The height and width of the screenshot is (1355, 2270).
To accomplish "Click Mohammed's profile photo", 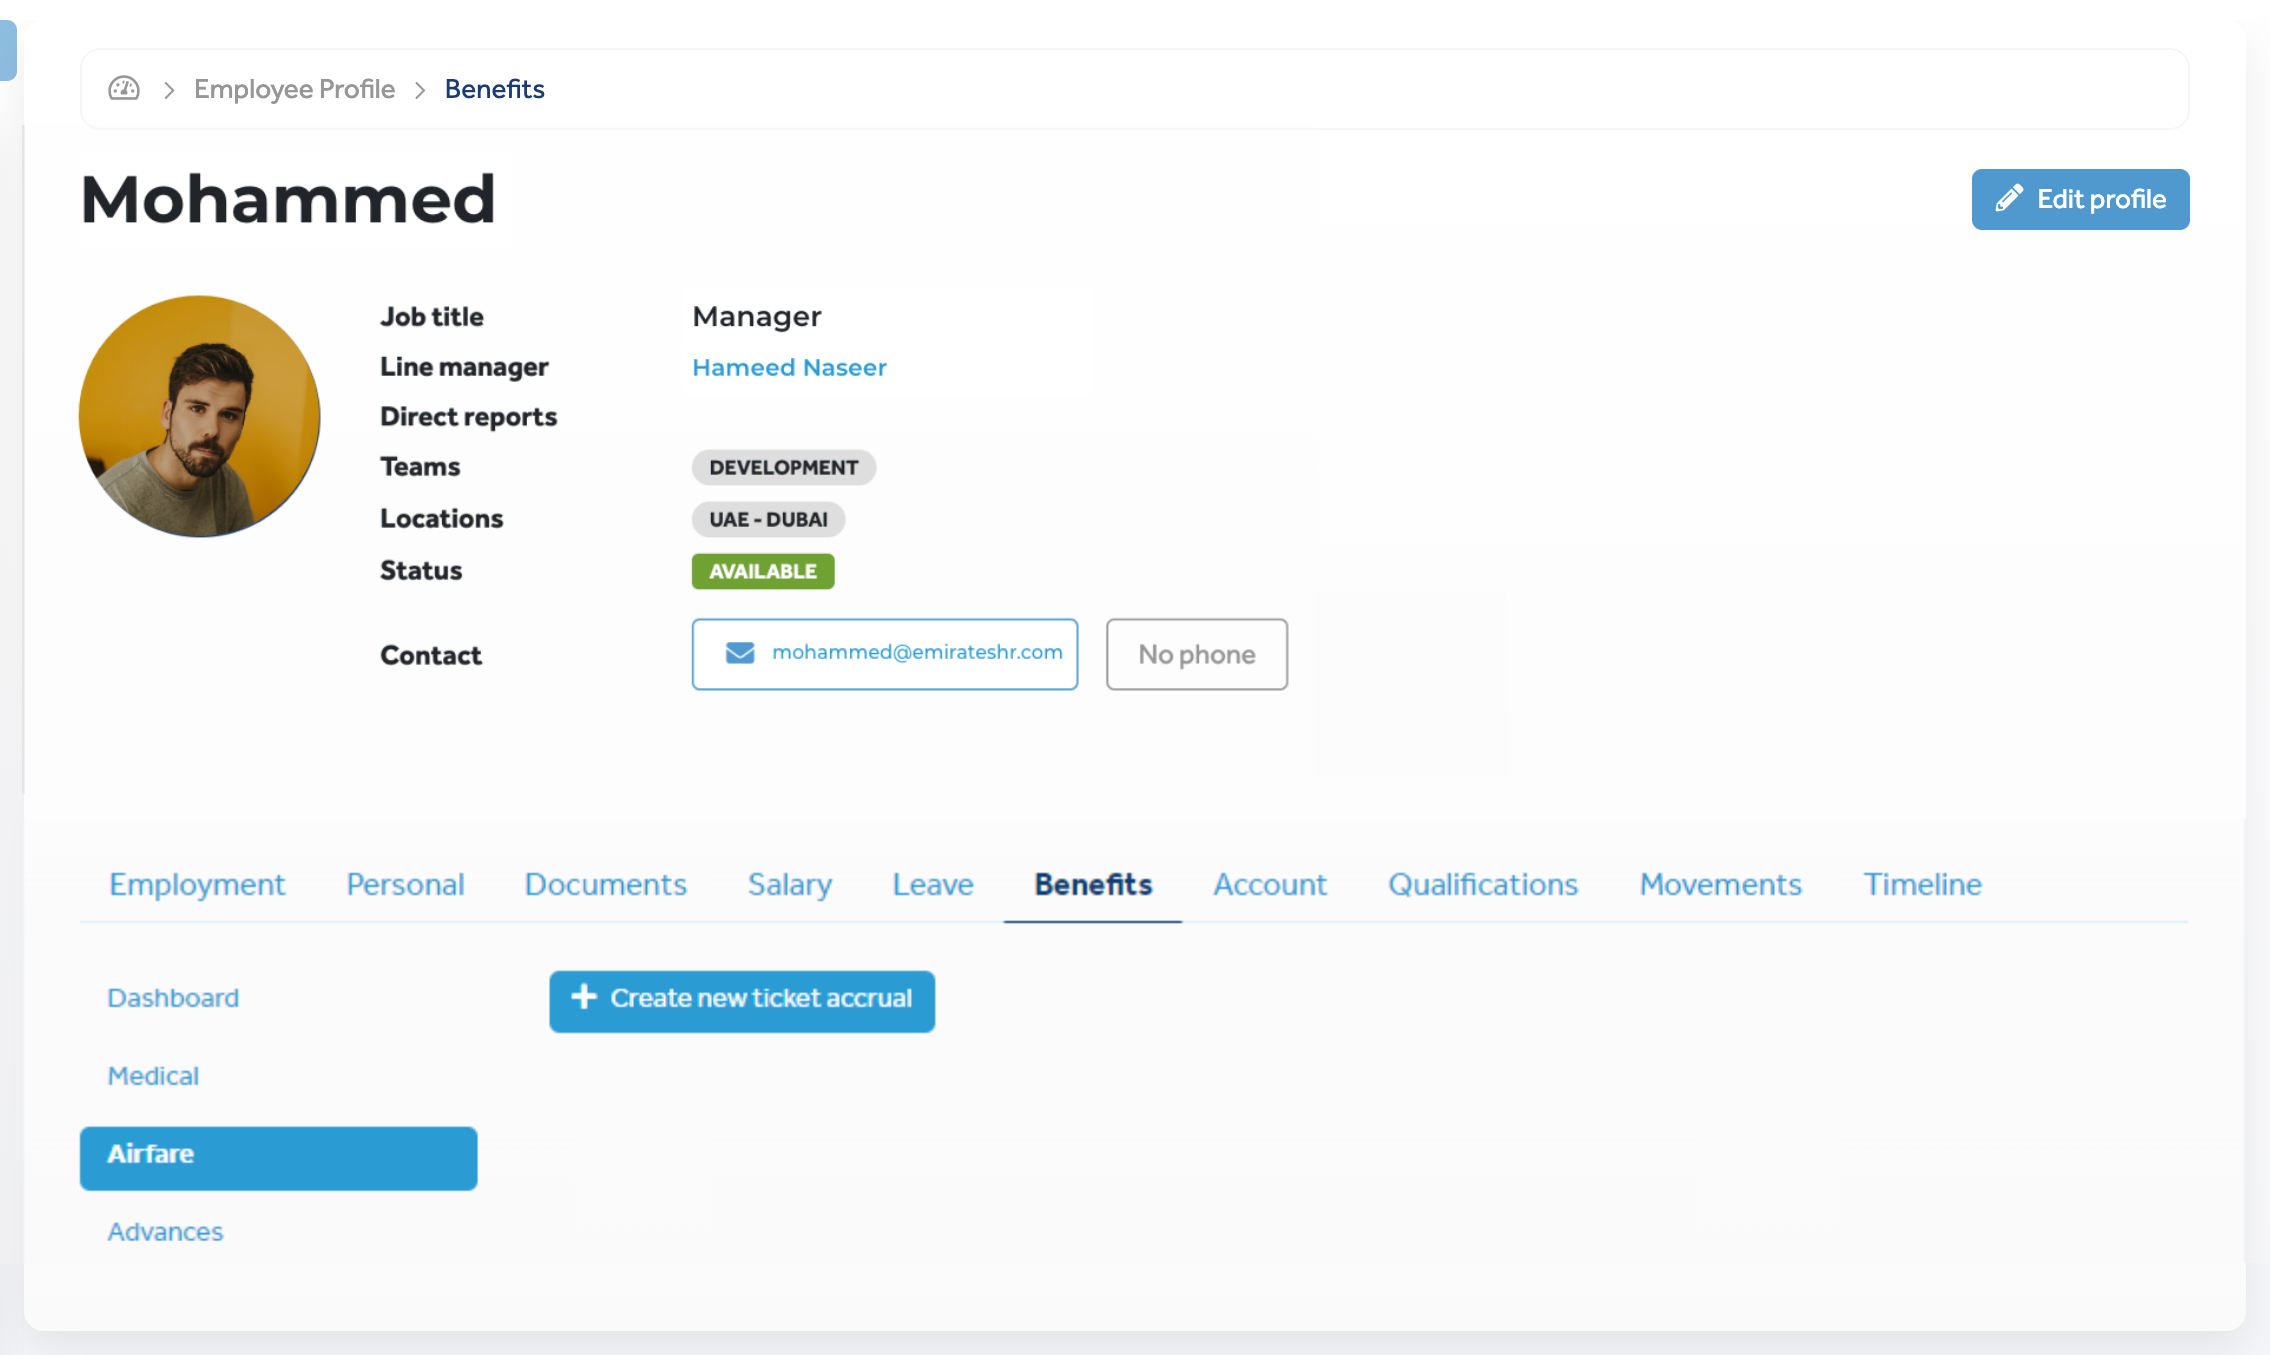I will (200, 416).
